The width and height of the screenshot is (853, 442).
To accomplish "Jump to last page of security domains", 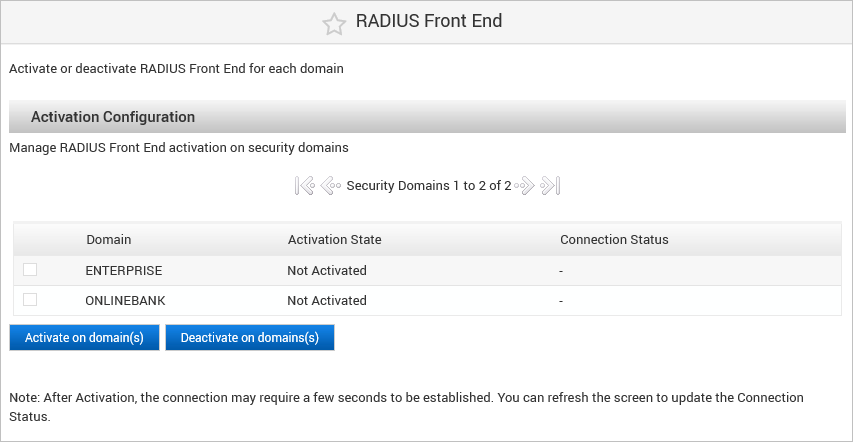I will click(550, 186).
